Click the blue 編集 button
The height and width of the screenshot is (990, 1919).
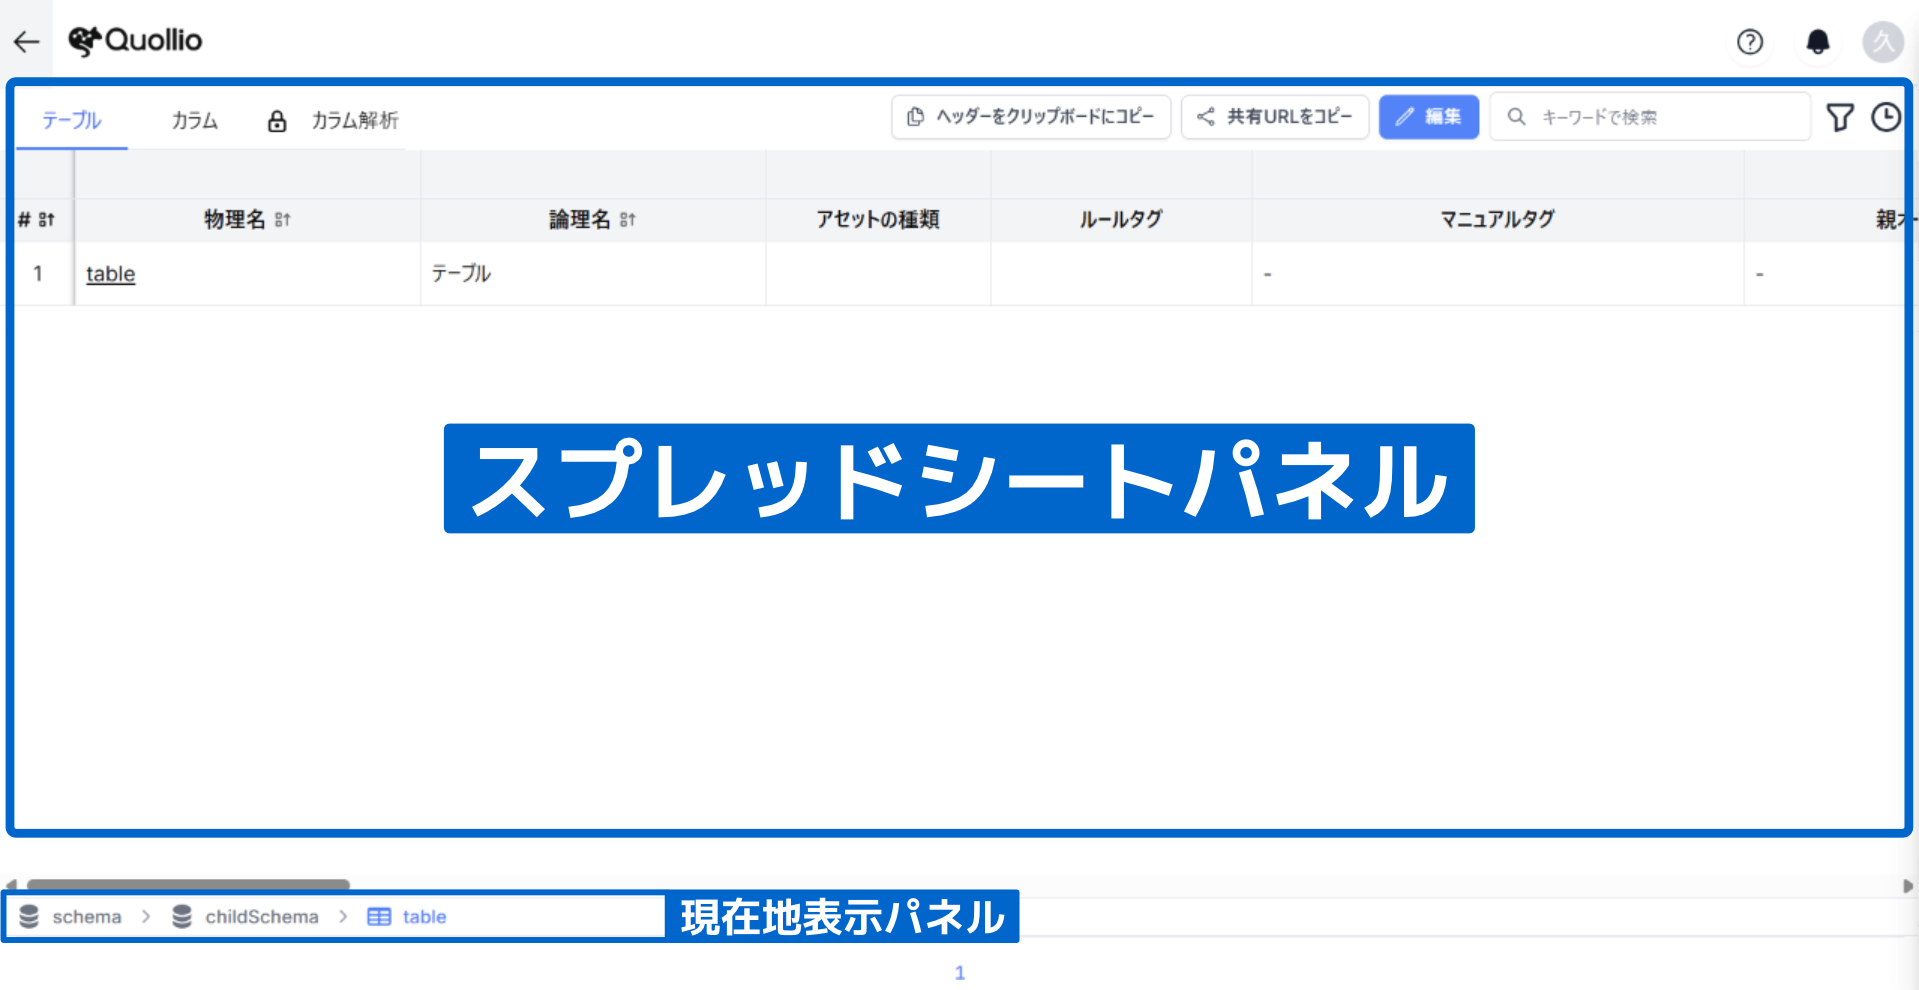point(1429,117)
